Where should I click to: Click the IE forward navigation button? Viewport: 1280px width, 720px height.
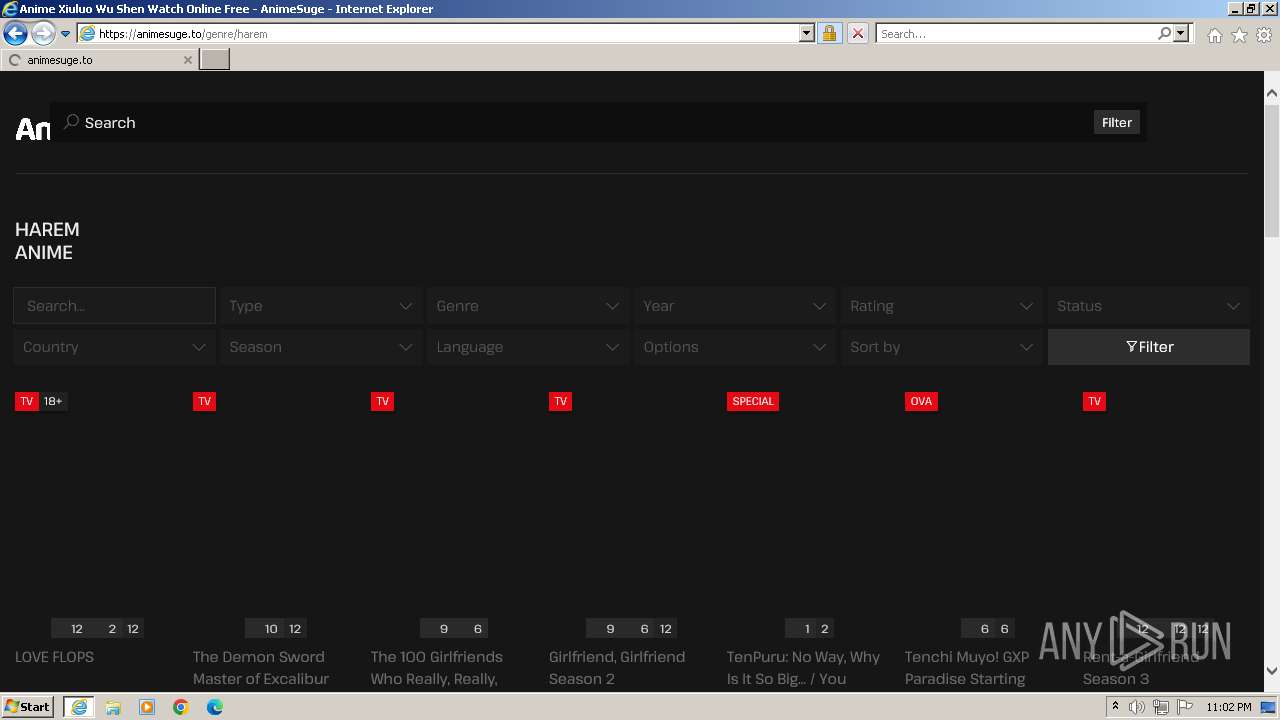(x=42, y=34)
